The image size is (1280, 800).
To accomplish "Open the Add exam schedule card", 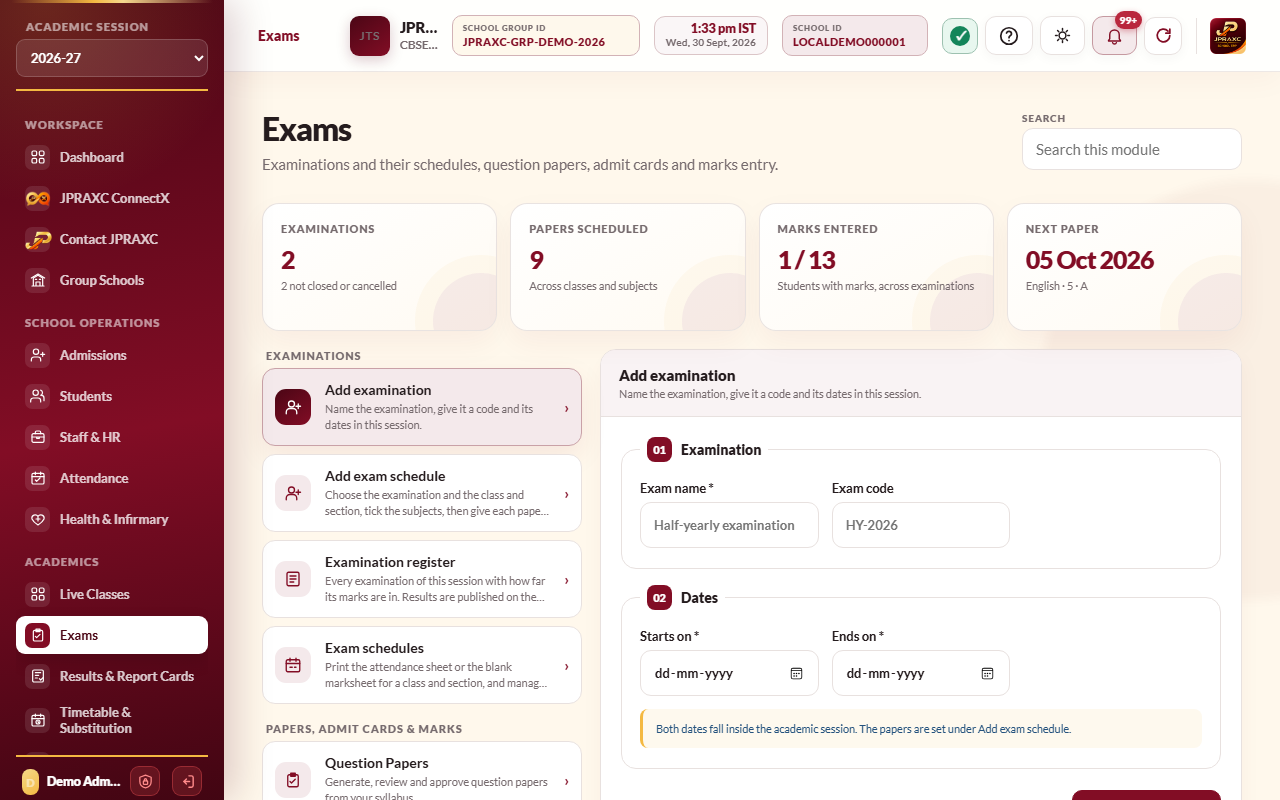I will coord(422,493).
